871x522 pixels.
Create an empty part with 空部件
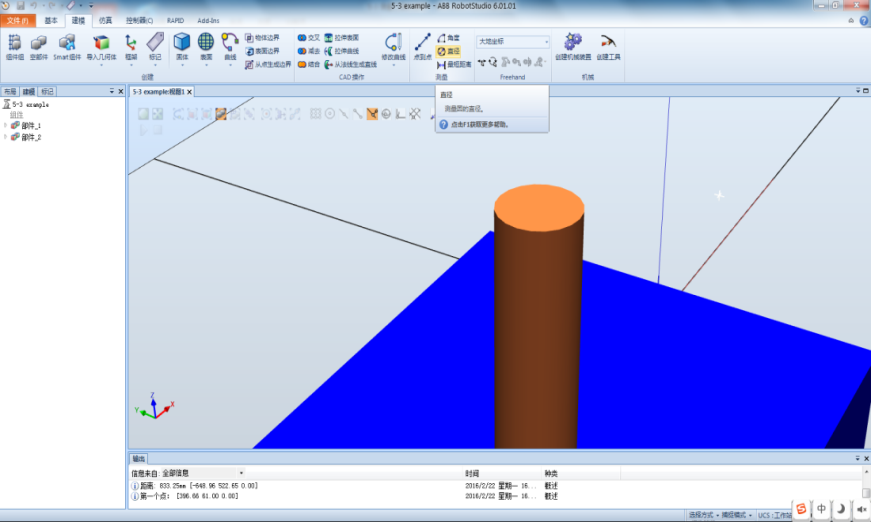coord(38,47)
